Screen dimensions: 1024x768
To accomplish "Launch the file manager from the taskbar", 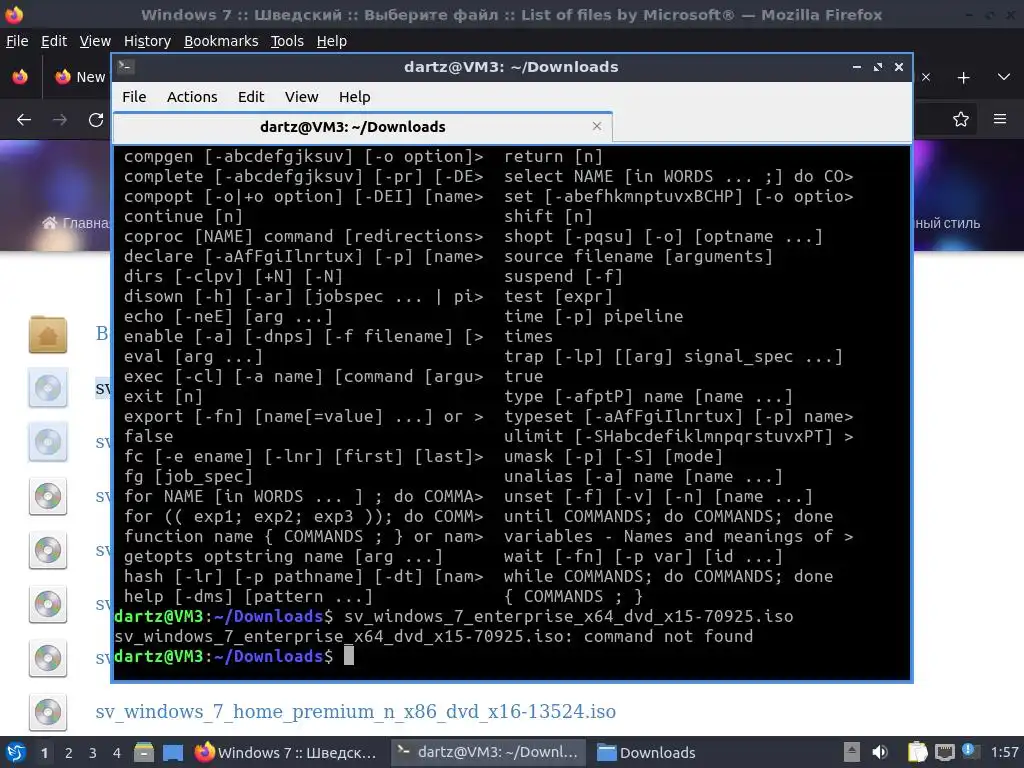I will pos(144,752).
